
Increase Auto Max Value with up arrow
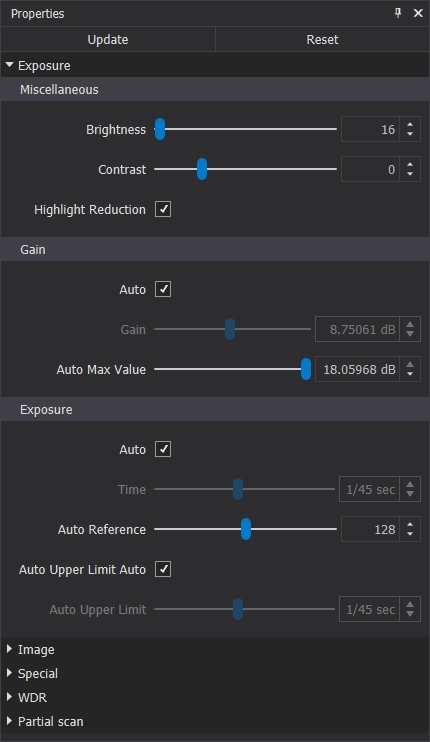click(410, 364)
